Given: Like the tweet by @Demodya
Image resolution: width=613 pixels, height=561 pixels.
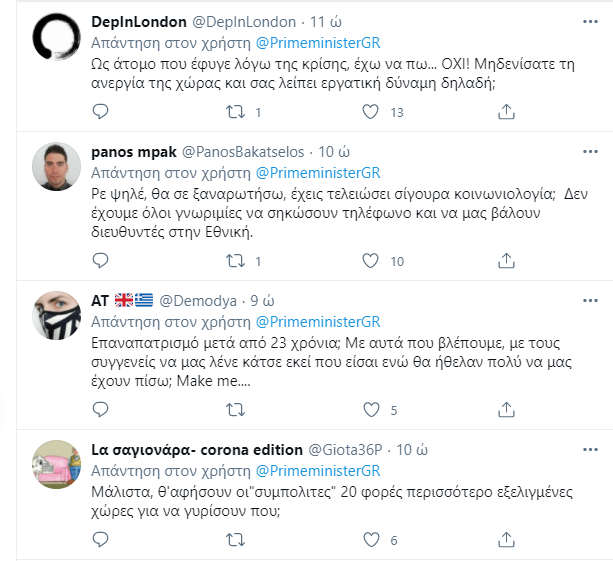Looking at the screenshot, I should pos(370,410).
